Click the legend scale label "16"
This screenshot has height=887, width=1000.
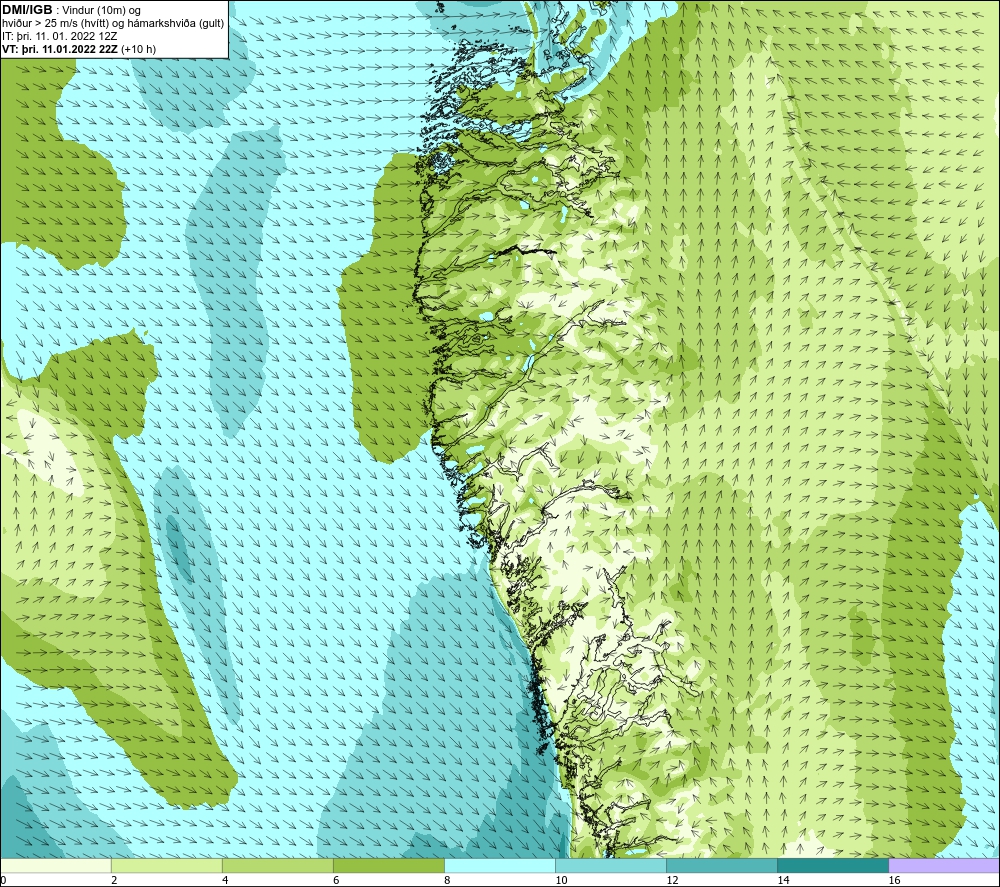tap(894, 880)
